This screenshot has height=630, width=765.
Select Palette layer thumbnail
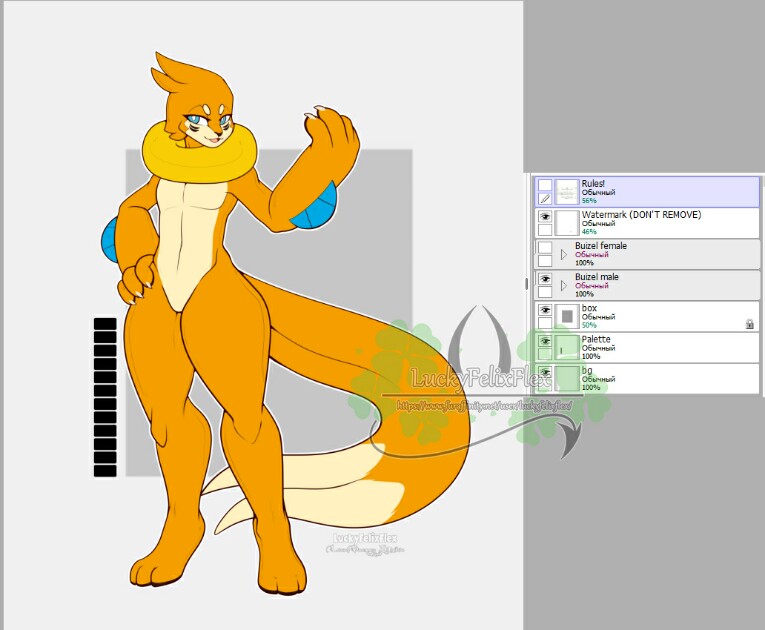566,348
